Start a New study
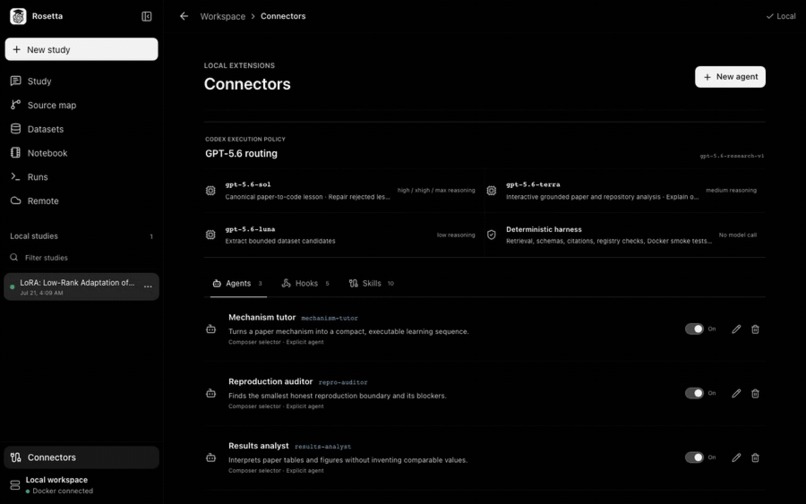 (82, 49)
